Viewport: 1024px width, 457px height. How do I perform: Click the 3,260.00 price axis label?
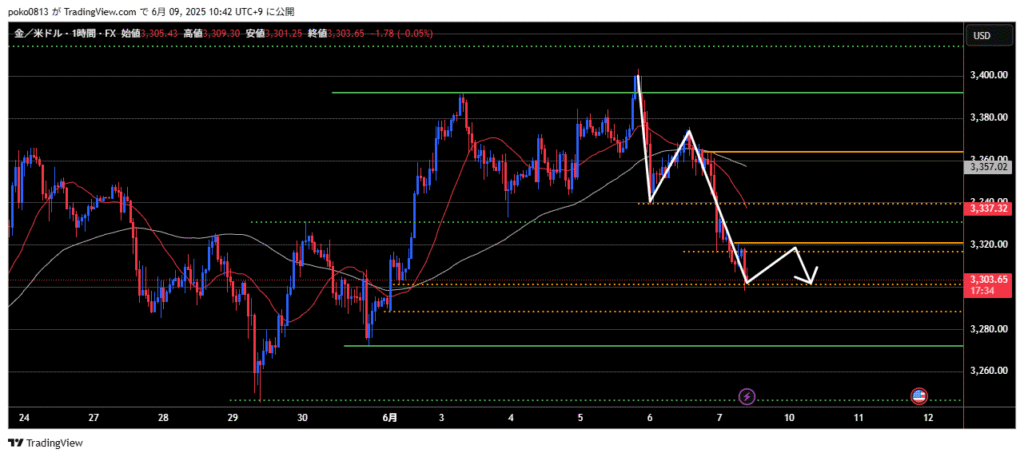[986, 371]
